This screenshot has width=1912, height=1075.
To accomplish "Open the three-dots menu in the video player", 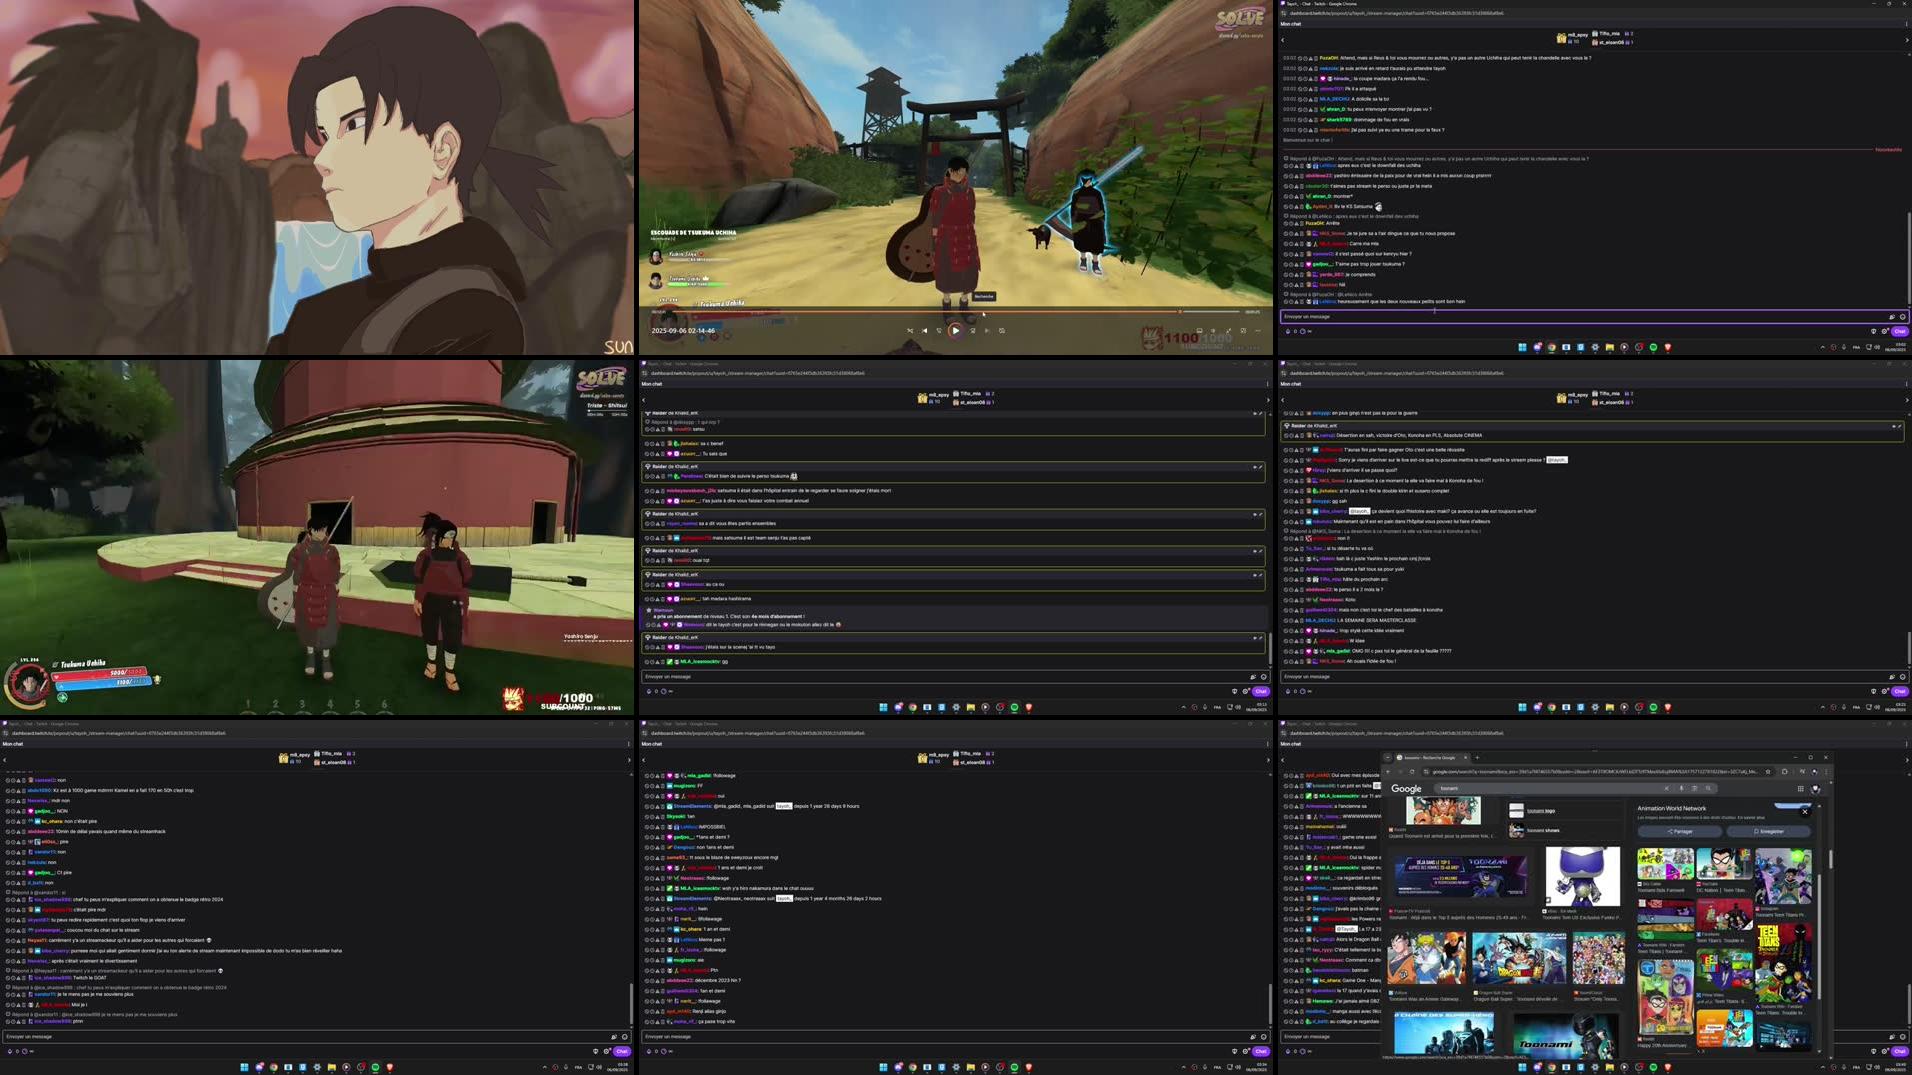I will coord(1258,331).
